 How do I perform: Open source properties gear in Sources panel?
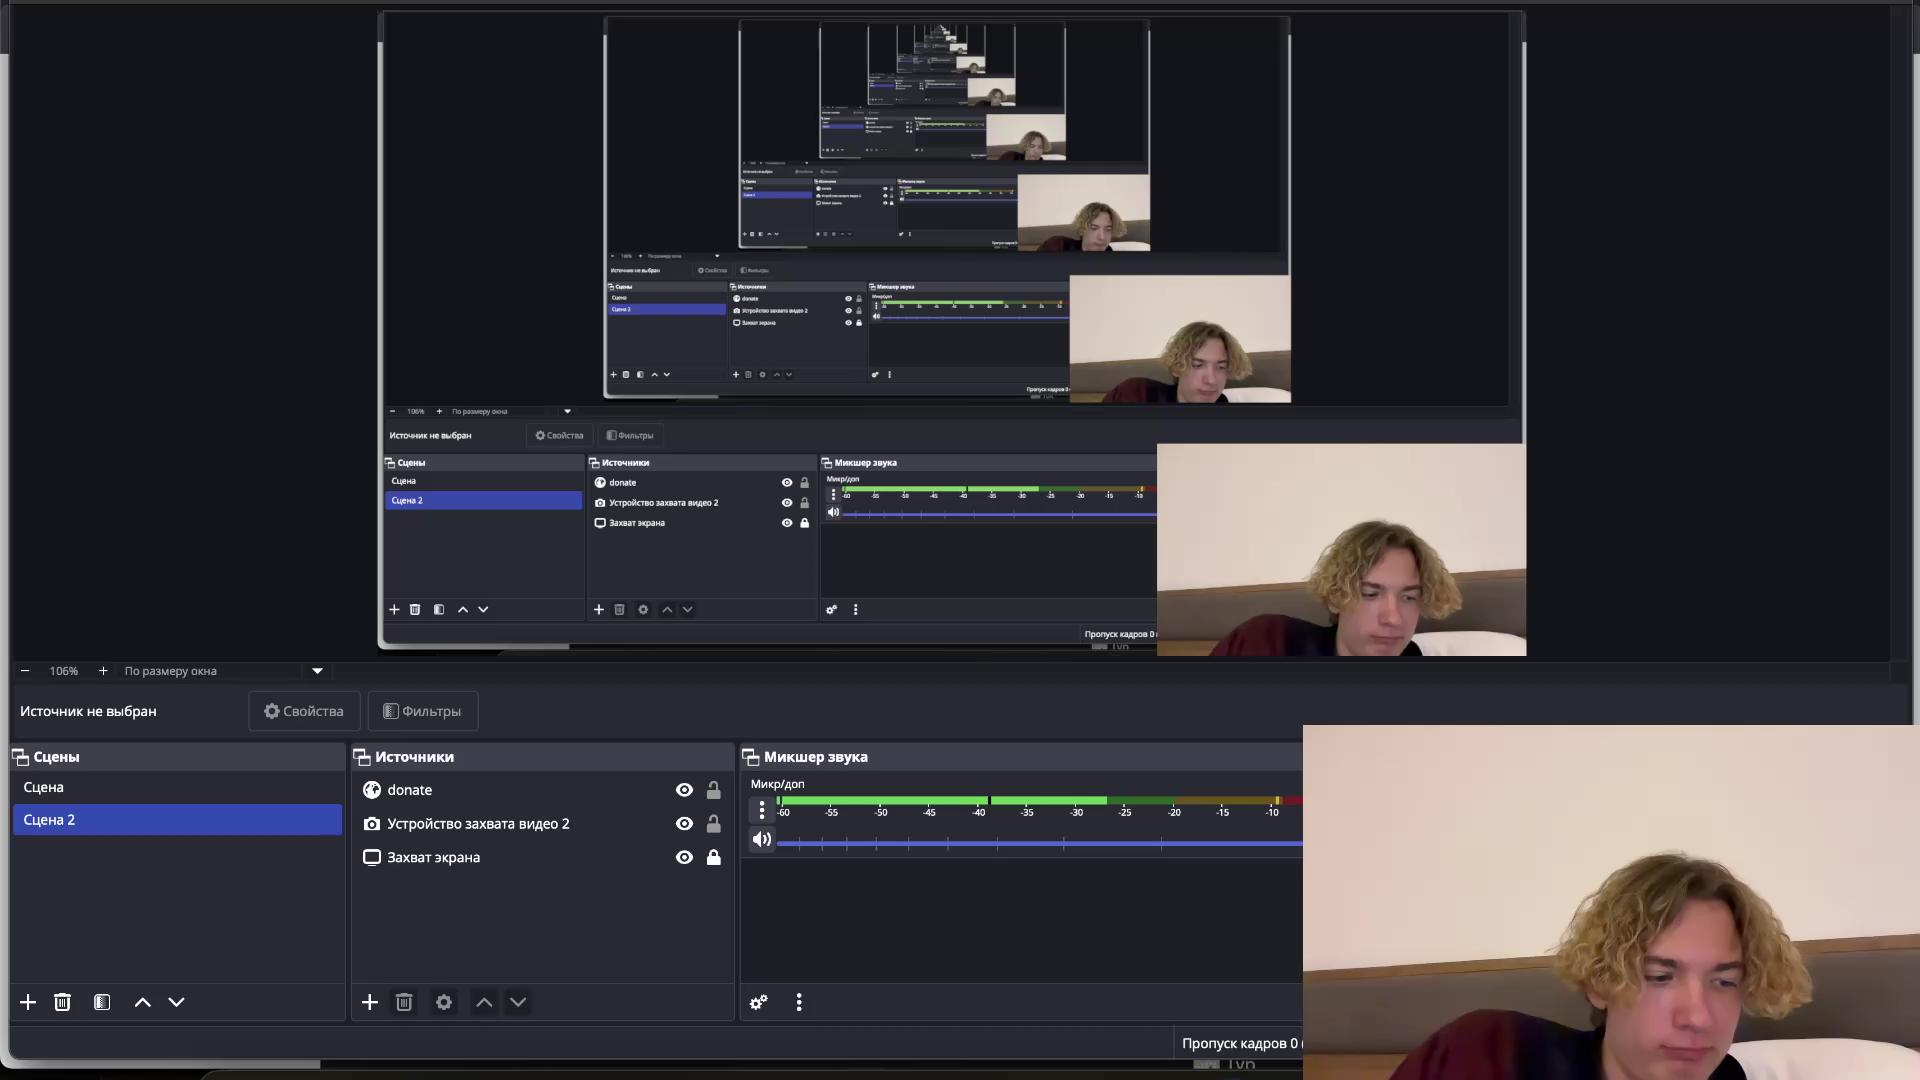tap(444, 1002)
